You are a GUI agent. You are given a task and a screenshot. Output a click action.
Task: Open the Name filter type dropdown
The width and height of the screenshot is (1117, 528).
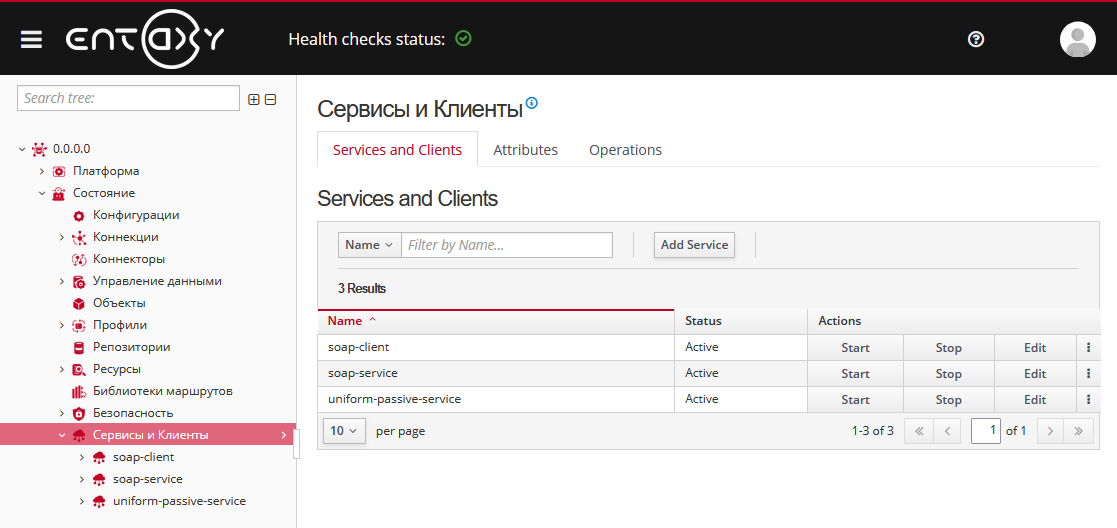(370, 244)
